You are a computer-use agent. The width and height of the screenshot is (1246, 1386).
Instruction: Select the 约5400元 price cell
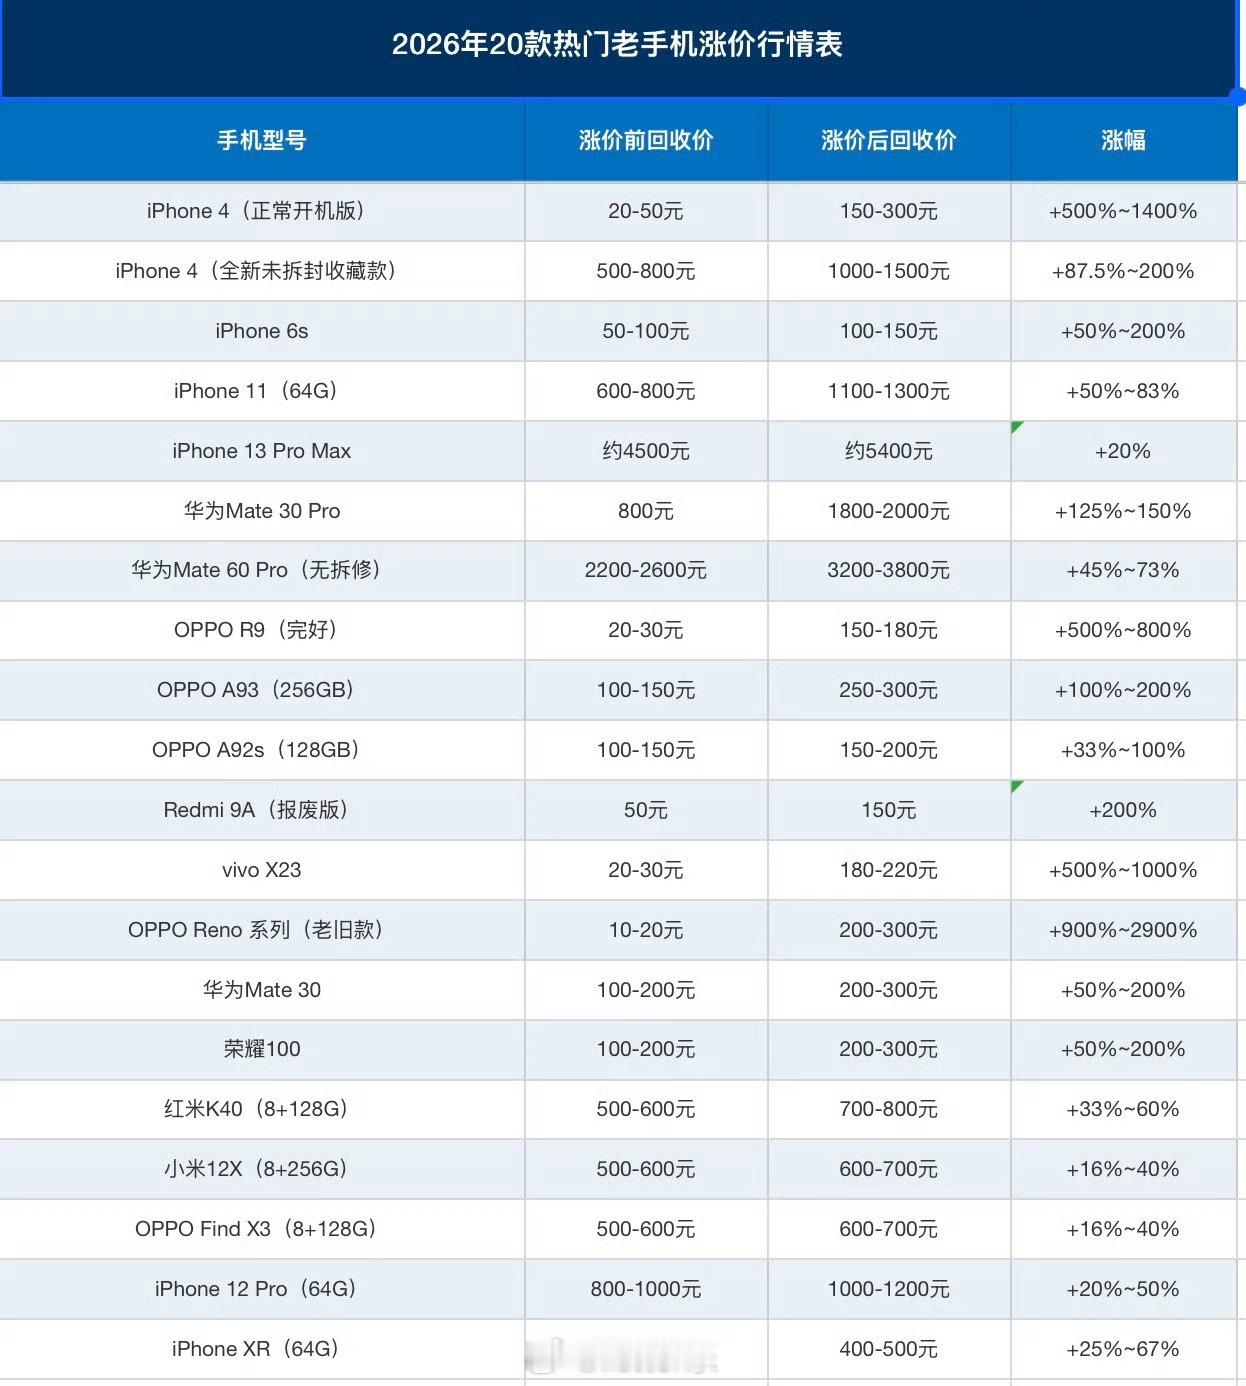[889, 451]
